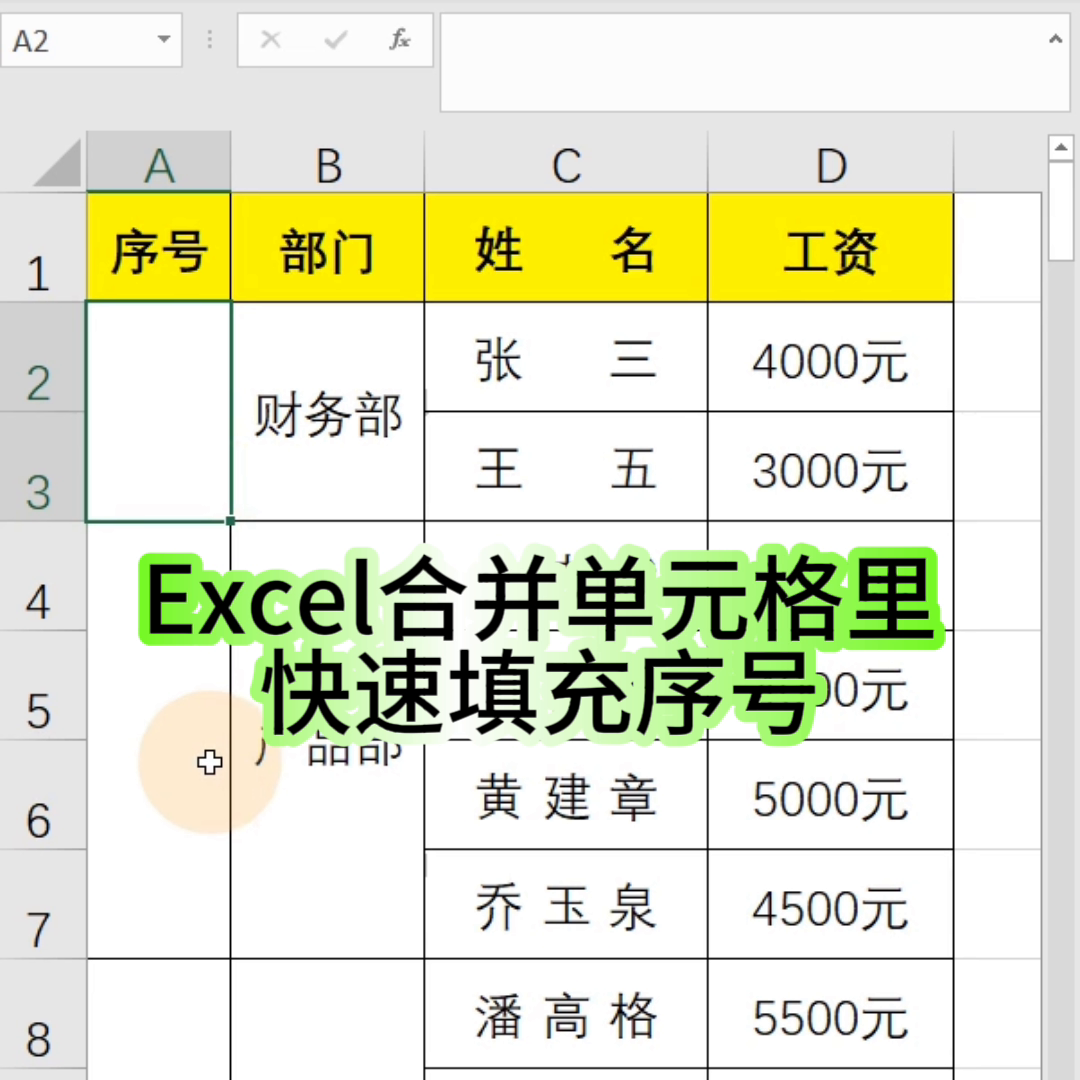Click the 工资 header cell

pos(831,248)
